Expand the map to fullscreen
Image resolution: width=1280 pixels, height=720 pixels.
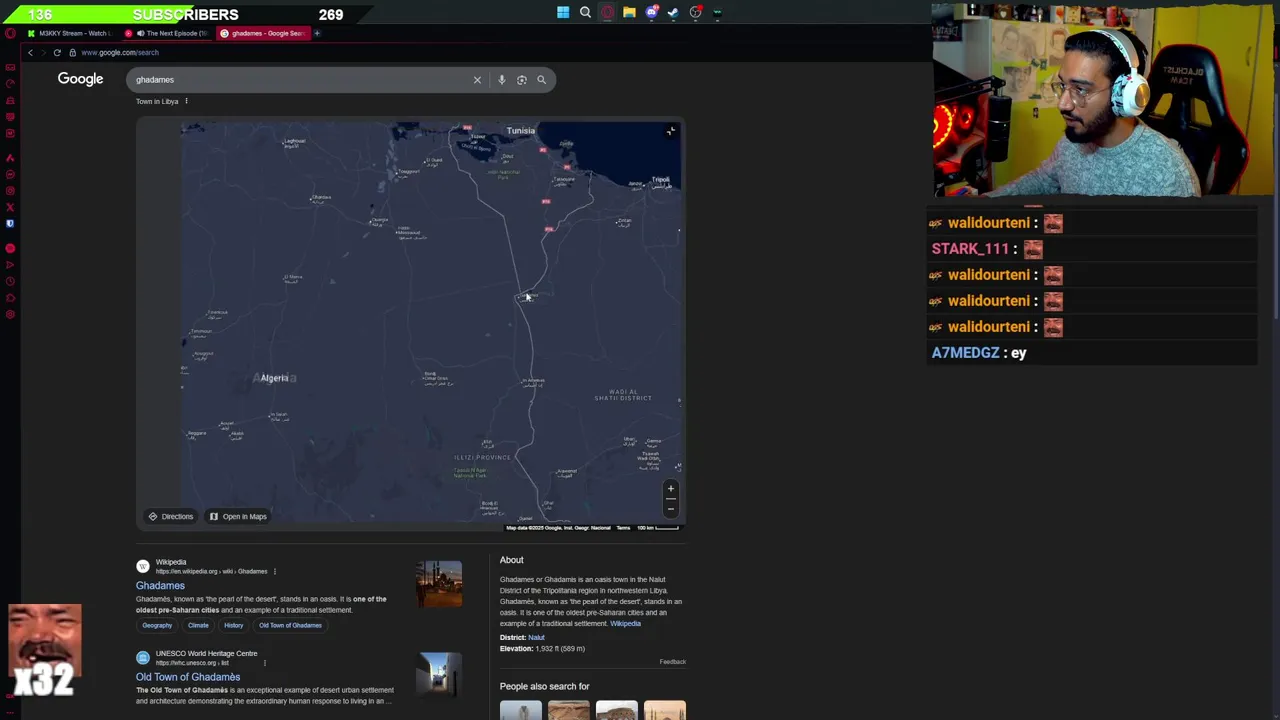(x=671, y=132)
